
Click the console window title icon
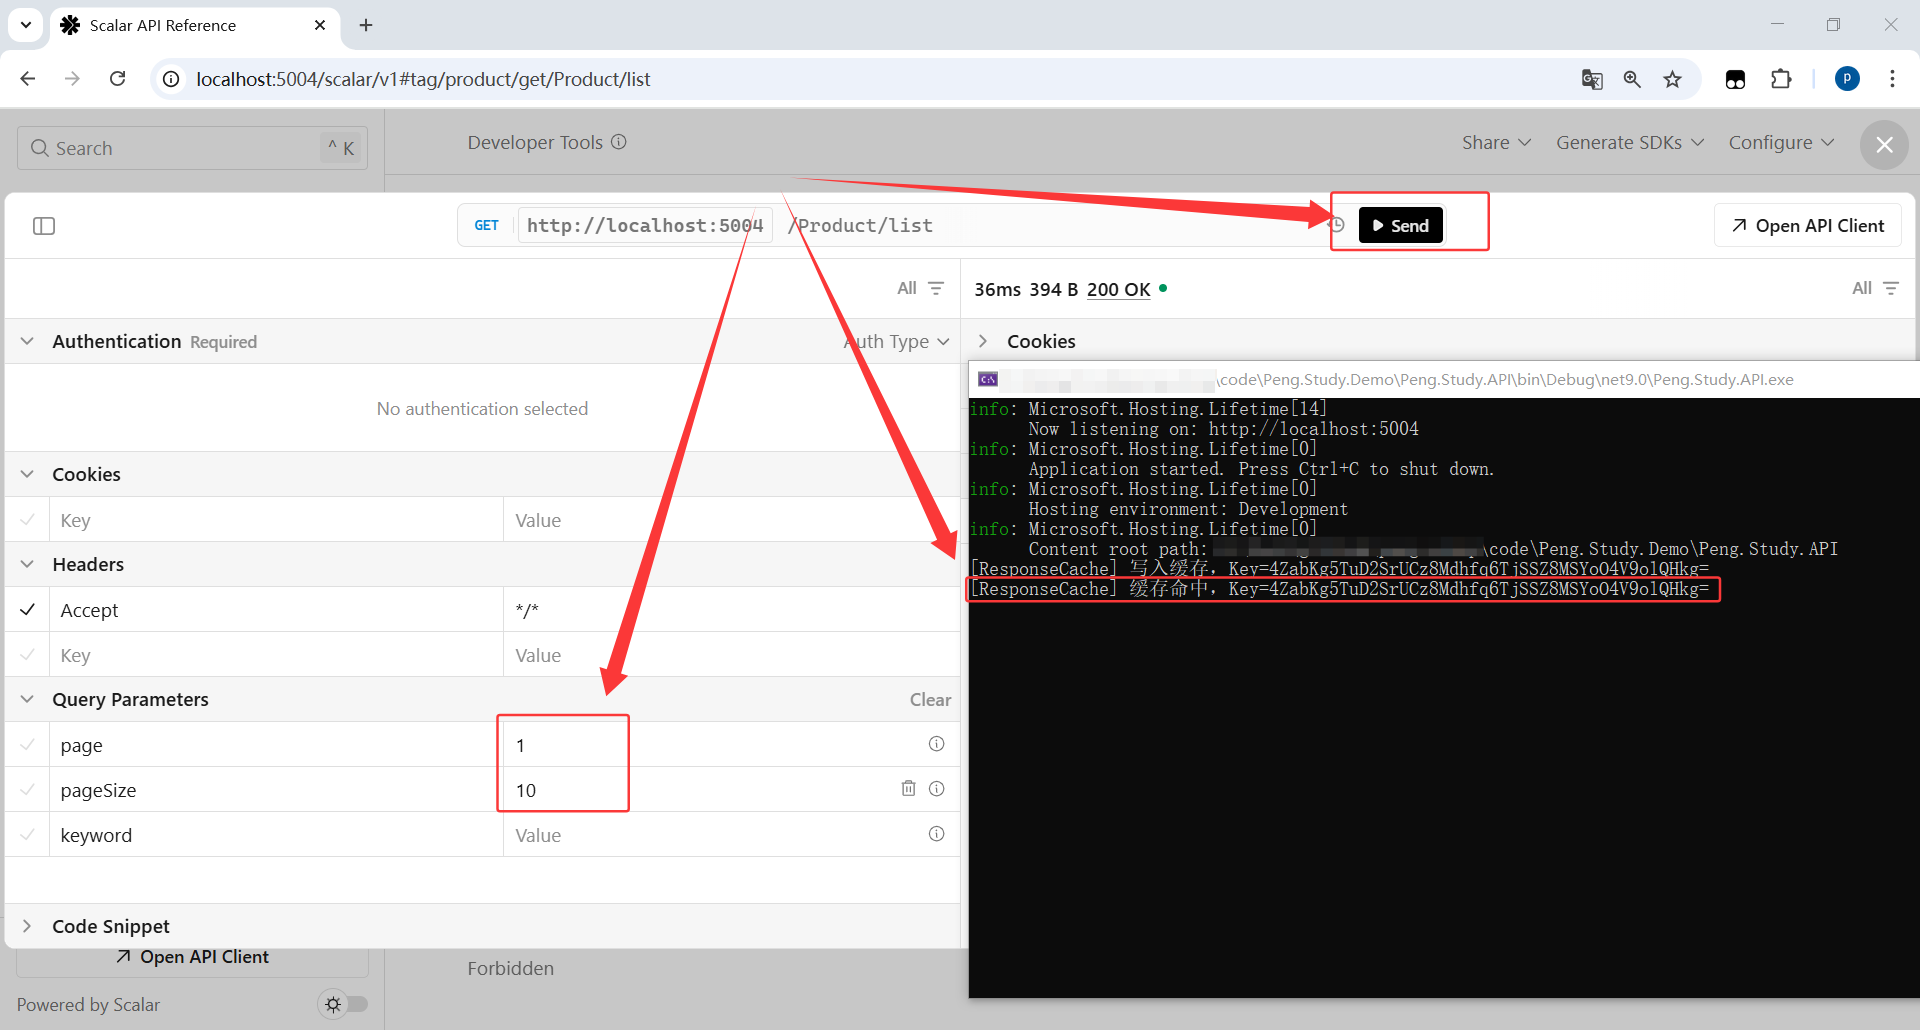pos(988,380)
